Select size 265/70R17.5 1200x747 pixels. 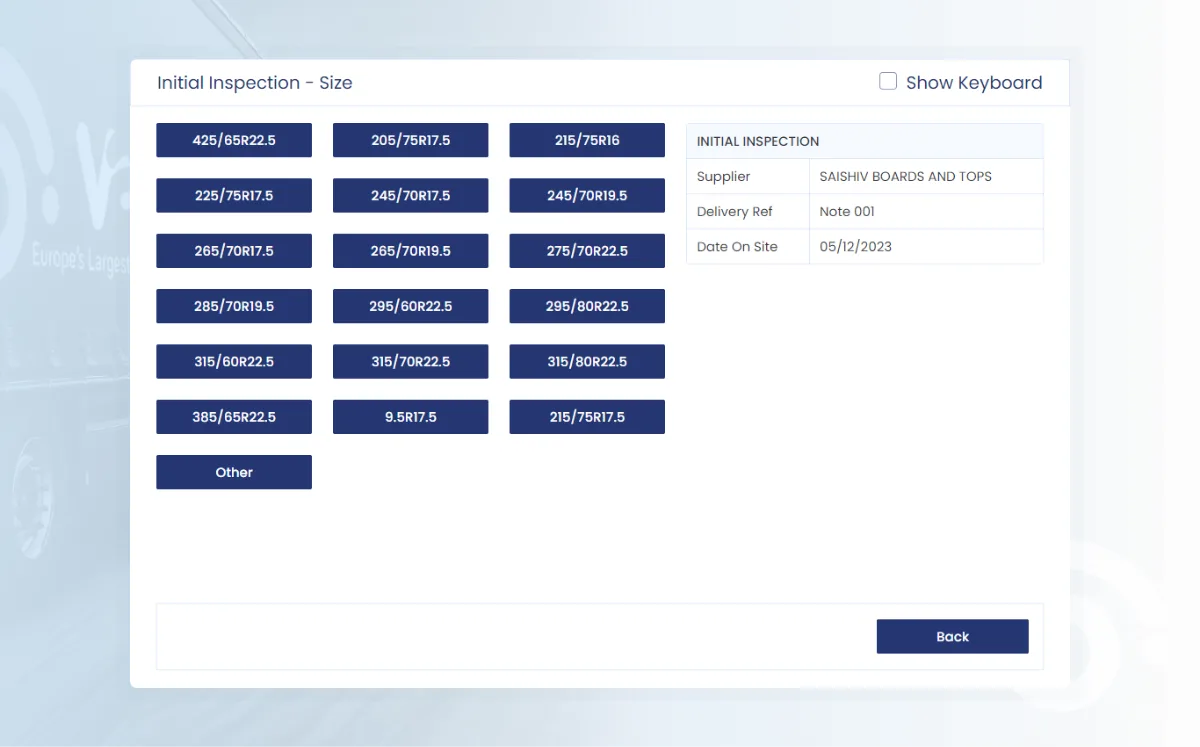tap(234, 251)
